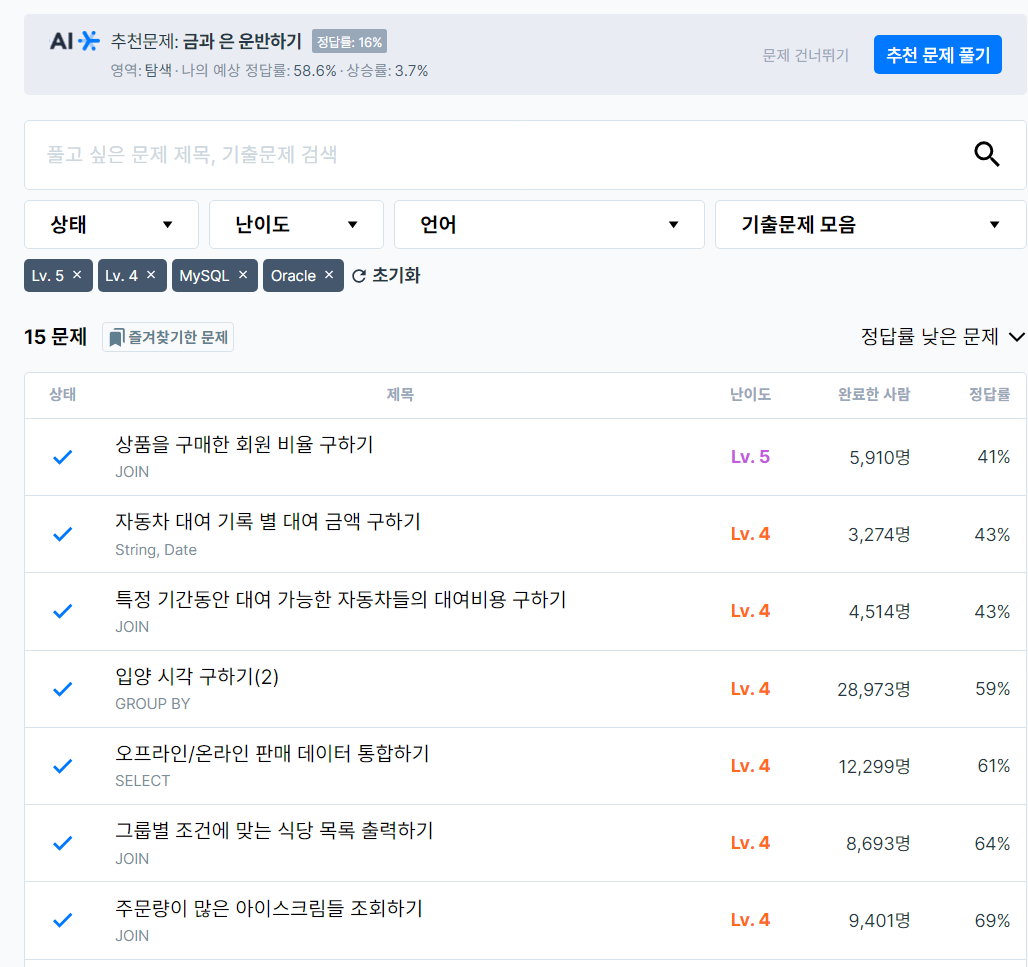Click the 문제 건너뛰기 link

[x=806, y=56]
